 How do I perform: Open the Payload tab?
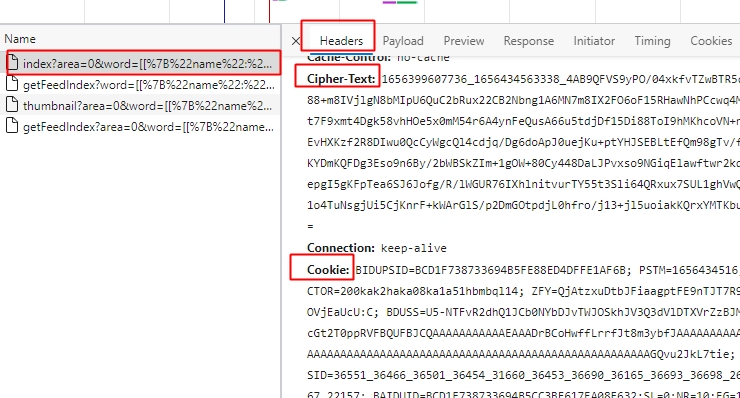(403, 41)
